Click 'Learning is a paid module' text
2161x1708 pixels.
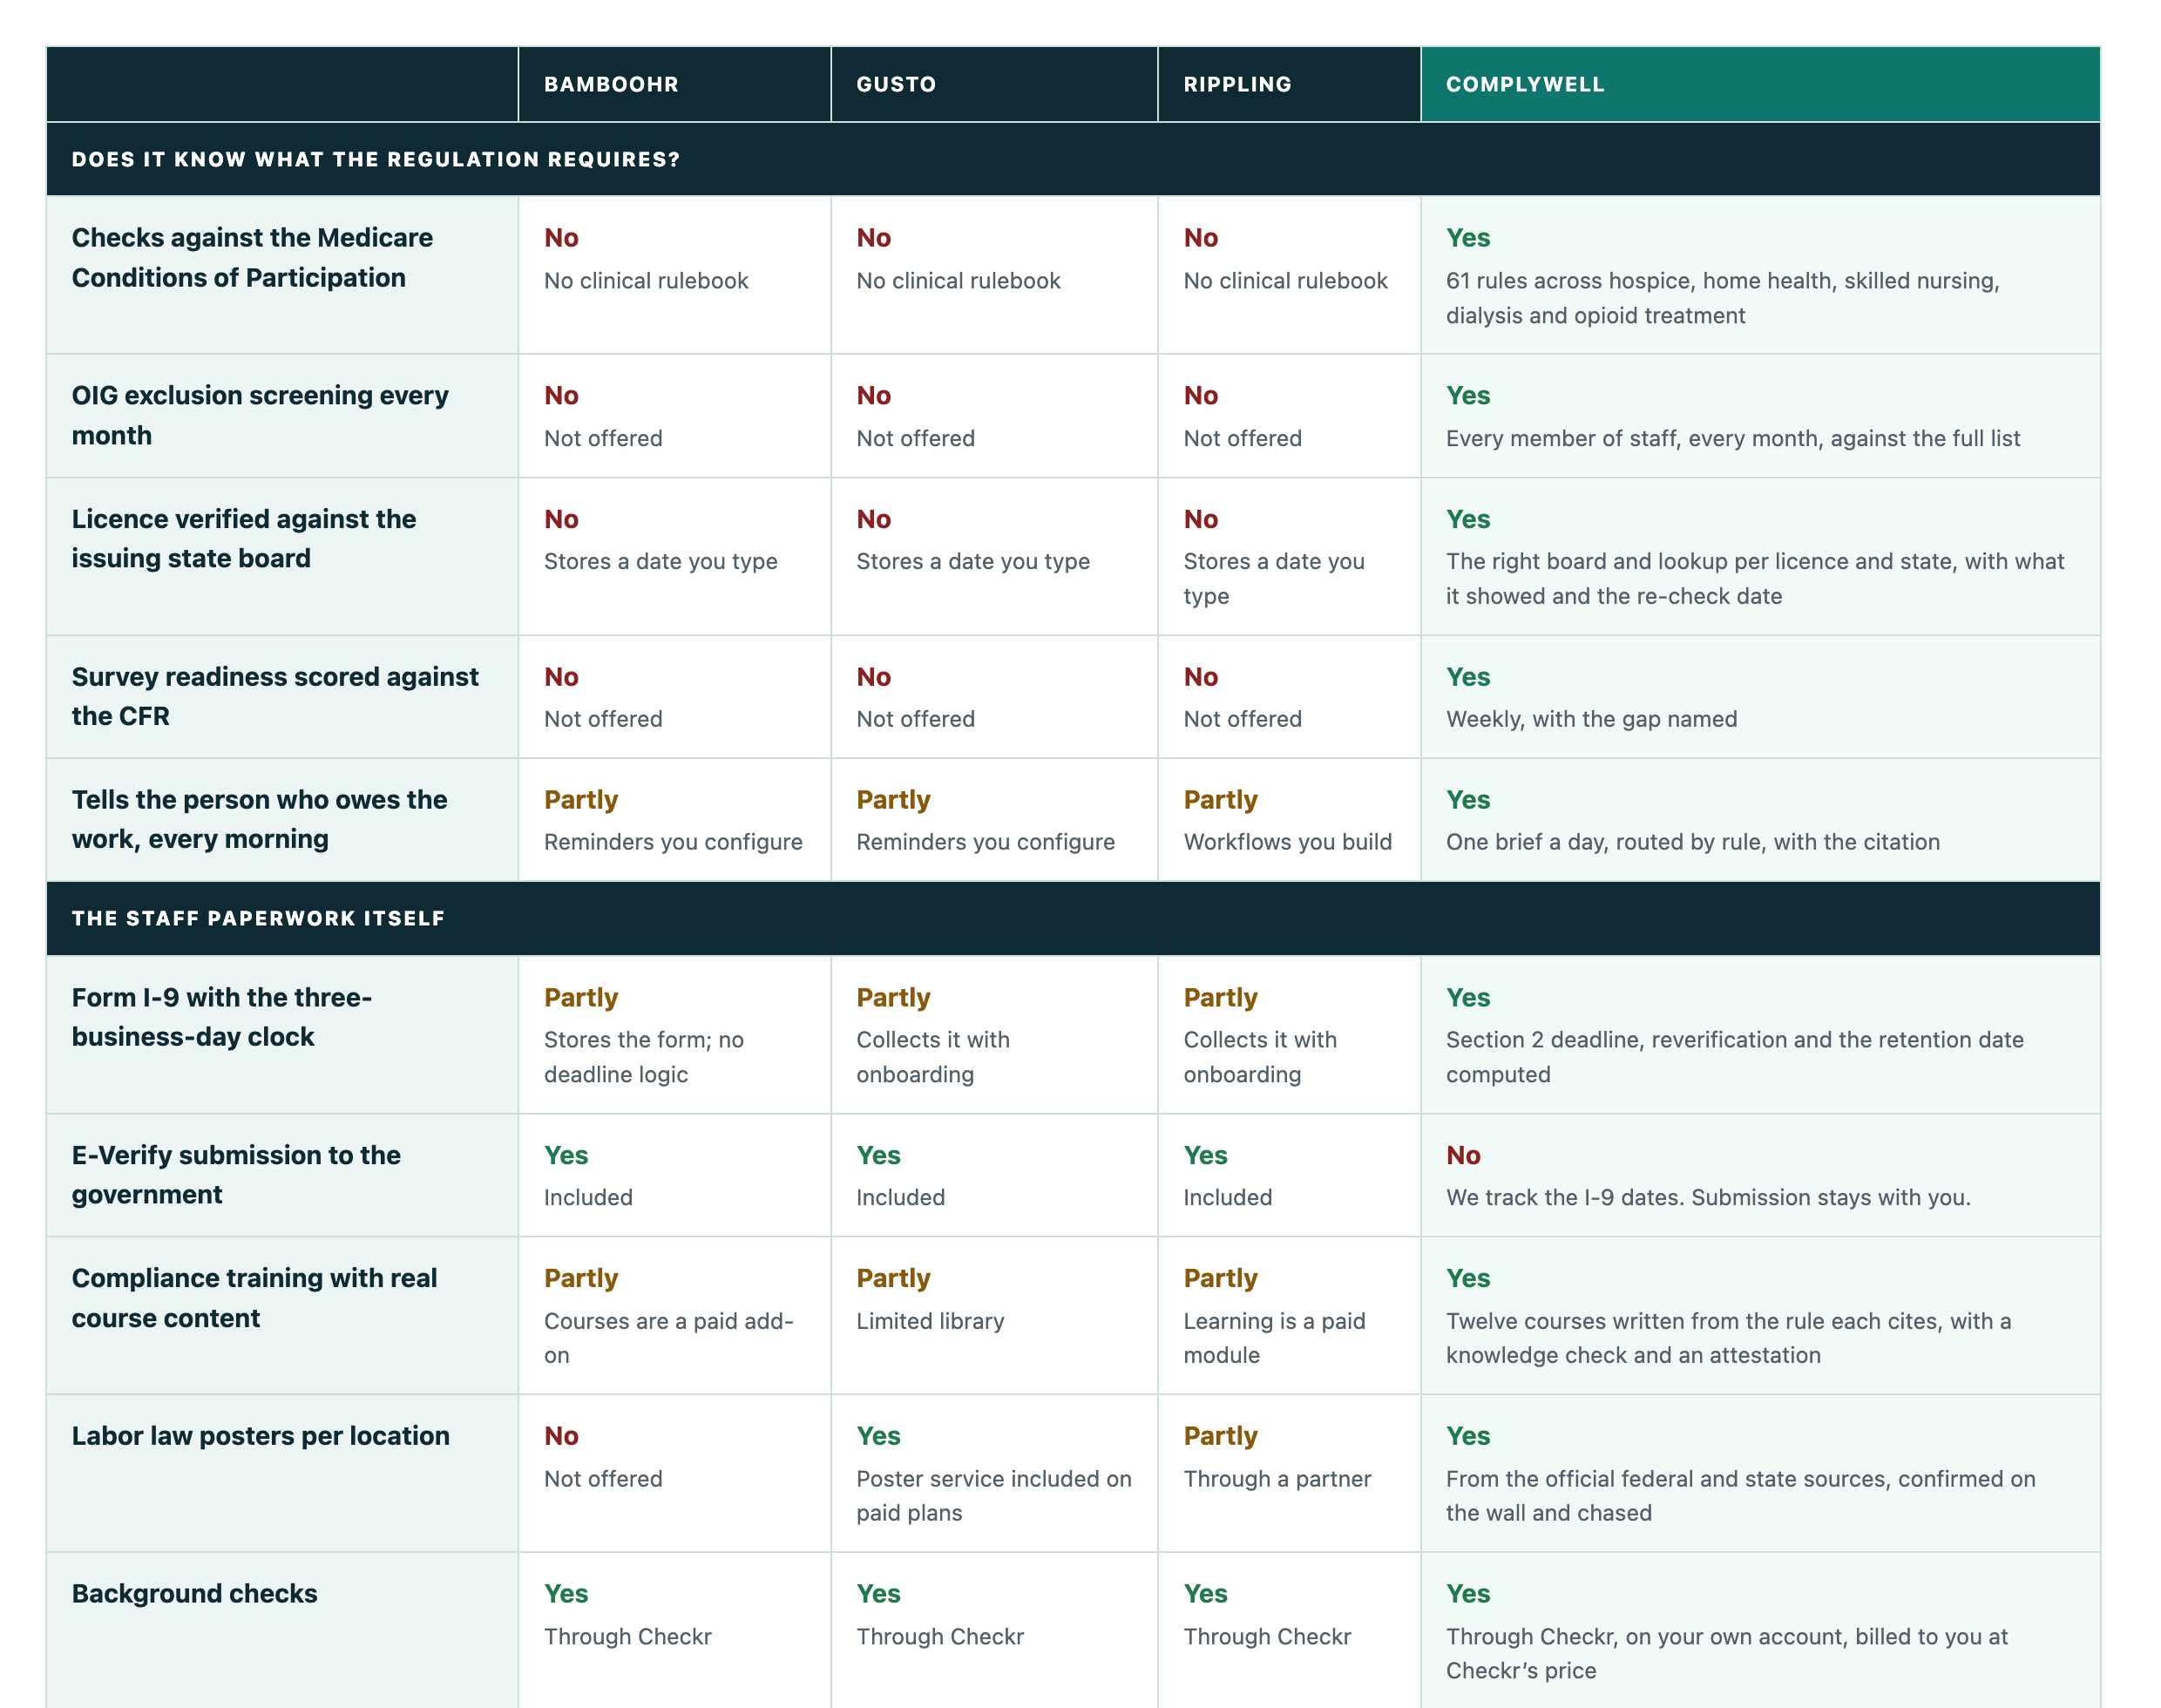click(1274, 1338)
